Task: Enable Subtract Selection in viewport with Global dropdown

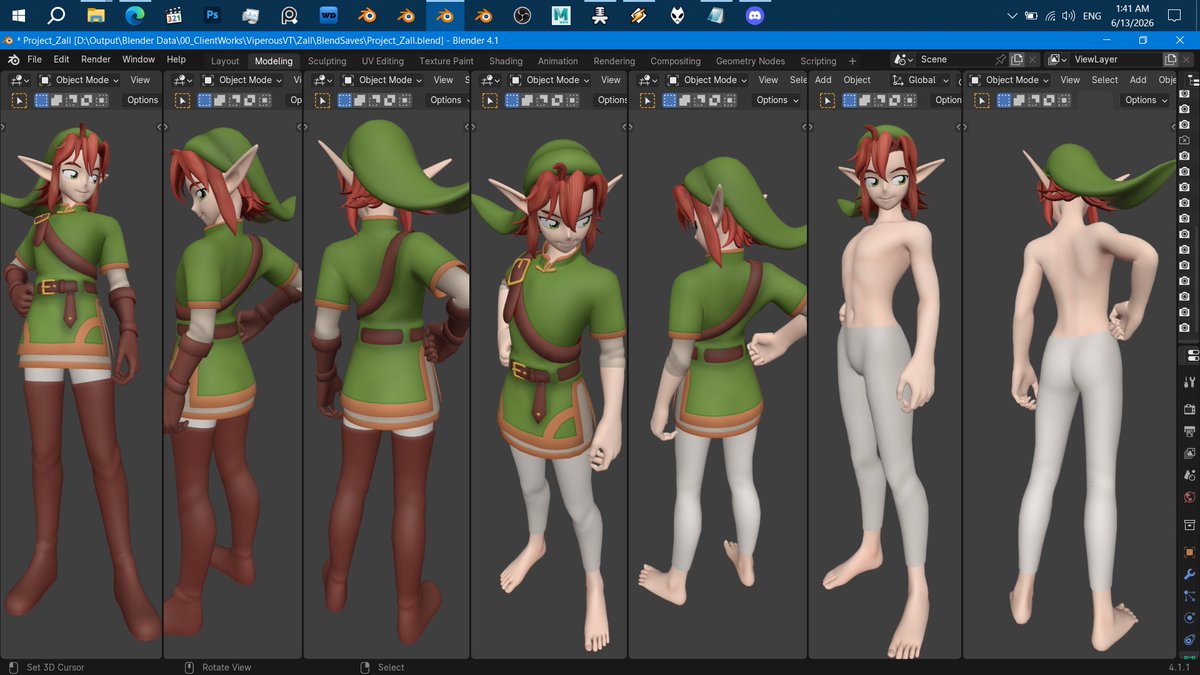Action: 879,100
